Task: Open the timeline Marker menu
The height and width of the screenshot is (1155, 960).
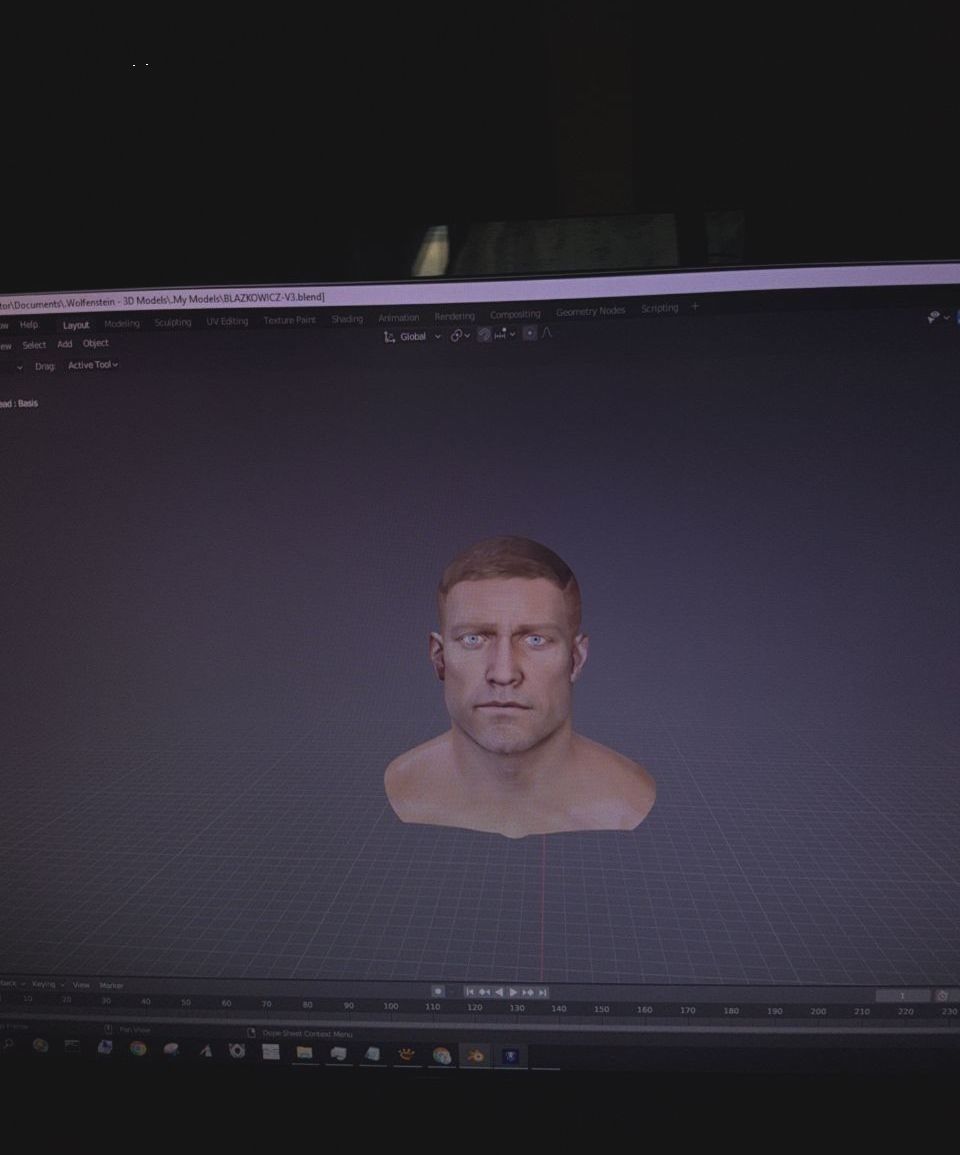Action: coord(111,986)
